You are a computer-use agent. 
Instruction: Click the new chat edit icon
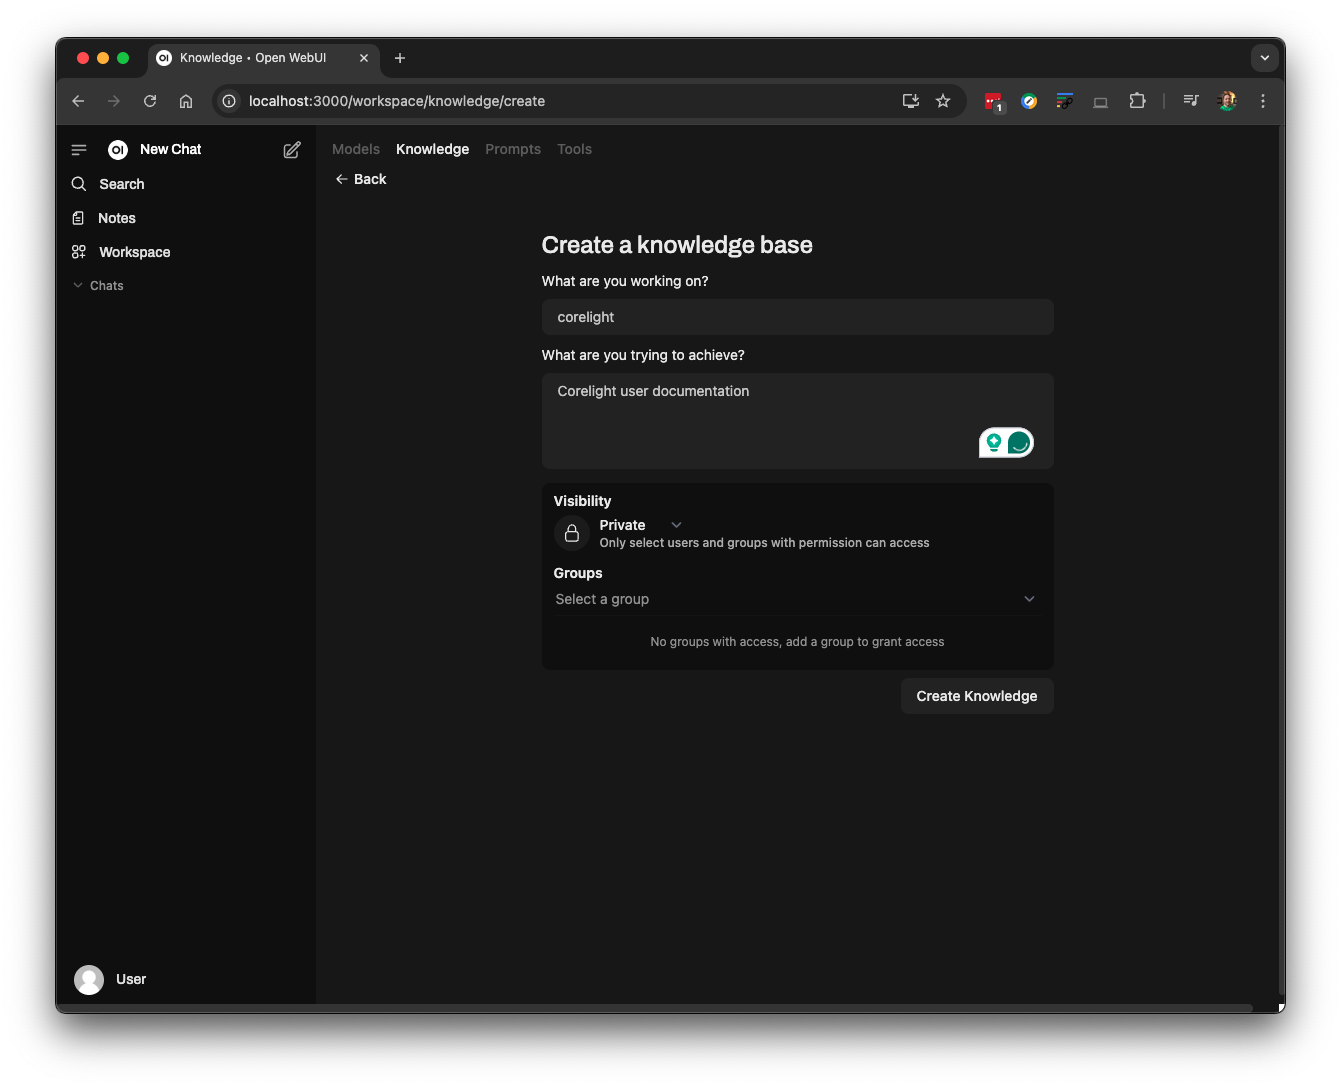tap(292, 150)
